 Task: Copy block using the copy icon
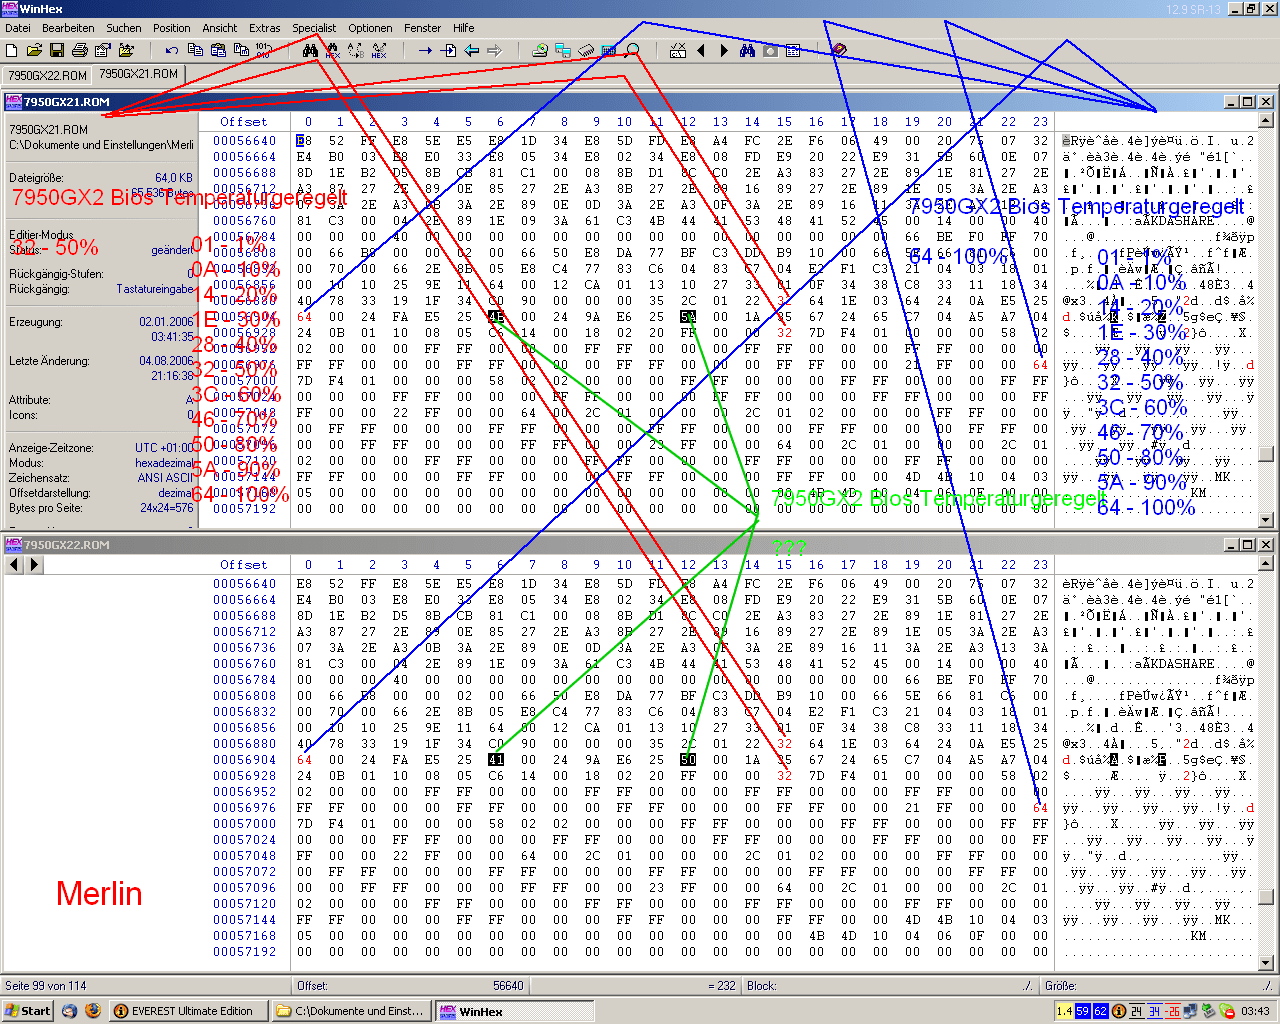(x=195, y=50)
